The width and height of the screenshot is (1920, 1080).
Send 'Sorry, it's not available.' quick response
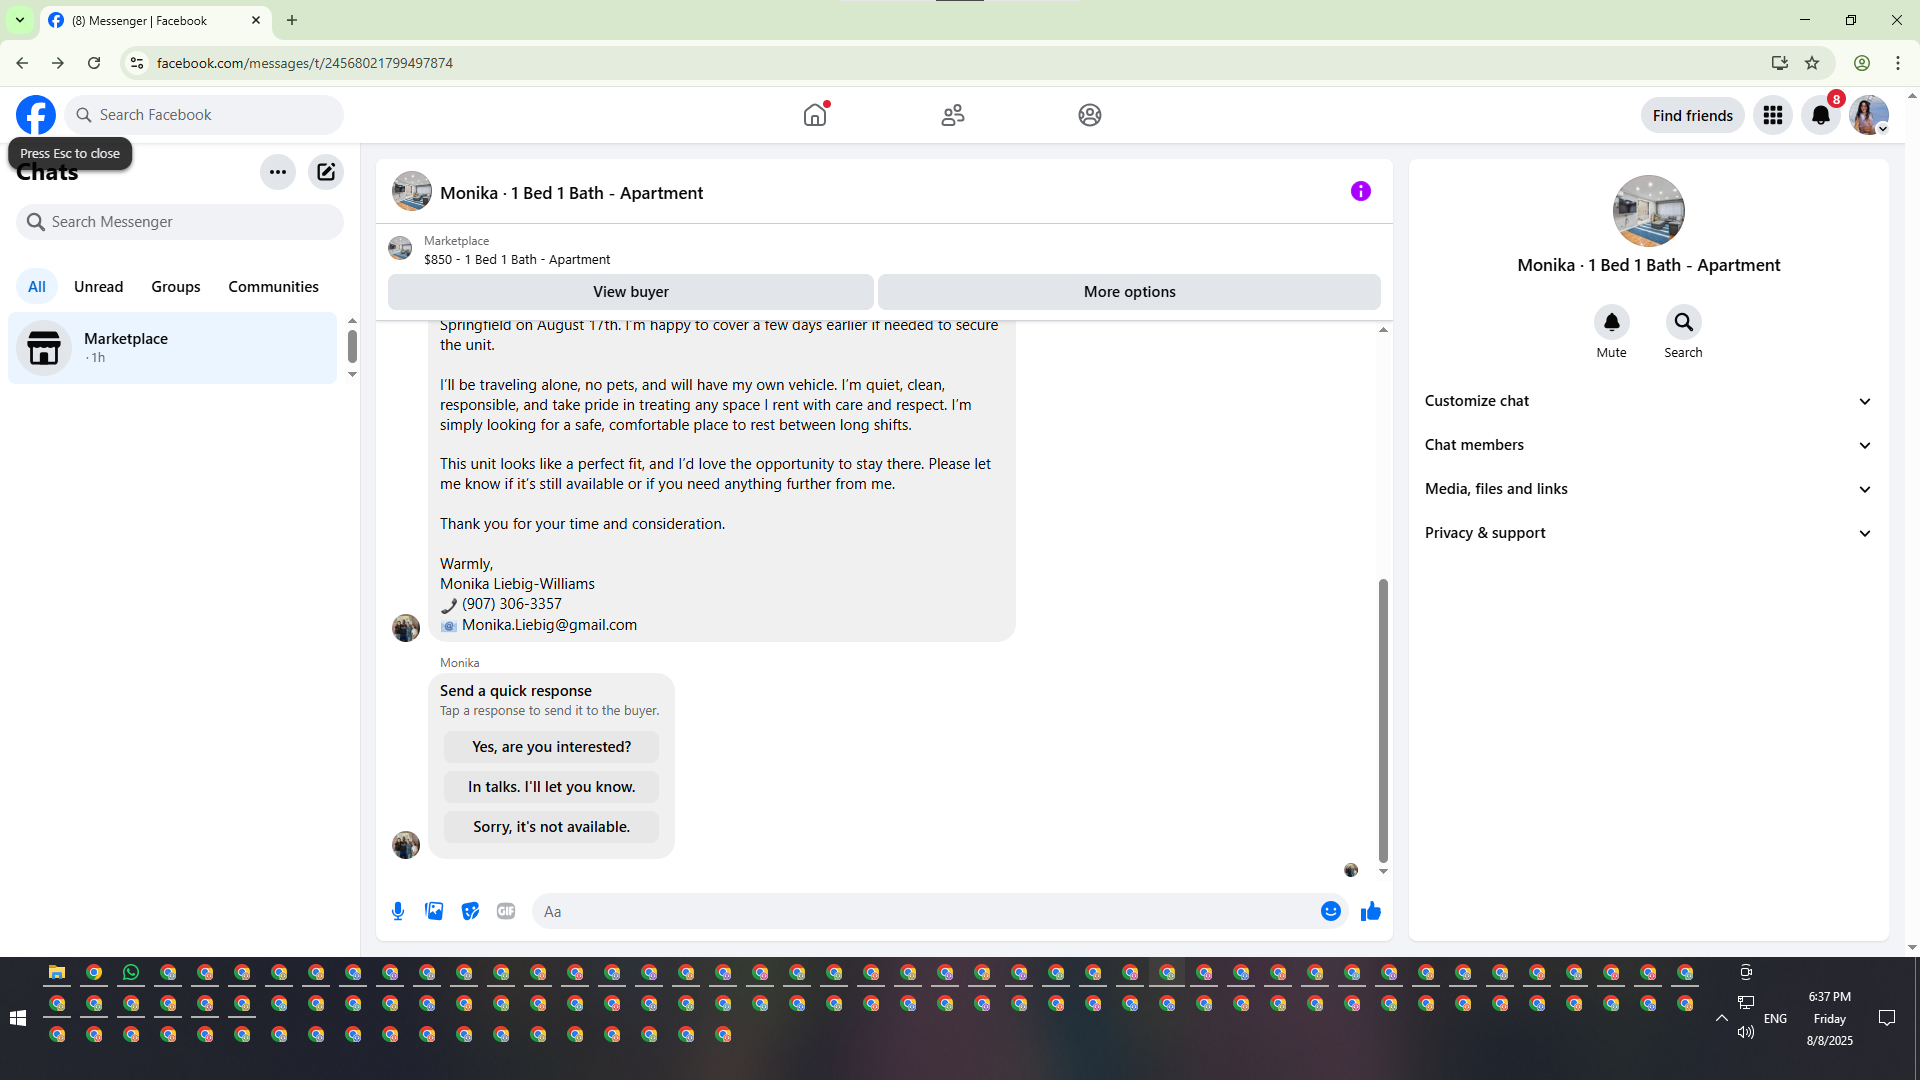coord(551,827)
